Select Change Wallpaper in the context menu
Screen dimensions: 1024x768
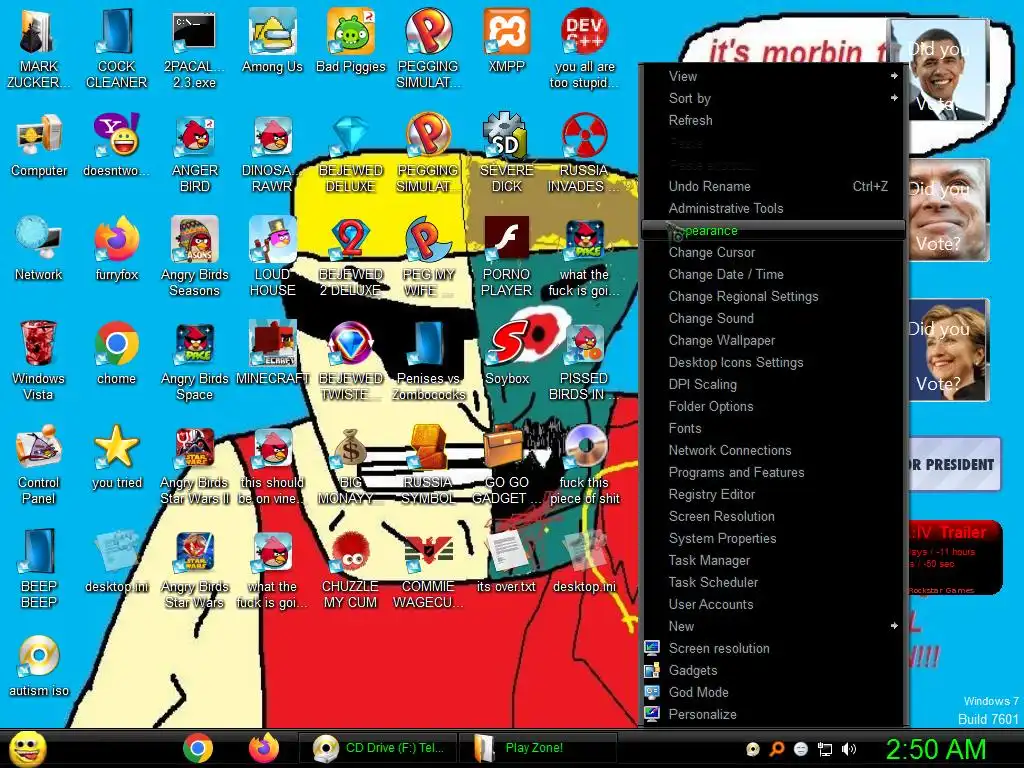click(x=774, y=340)
